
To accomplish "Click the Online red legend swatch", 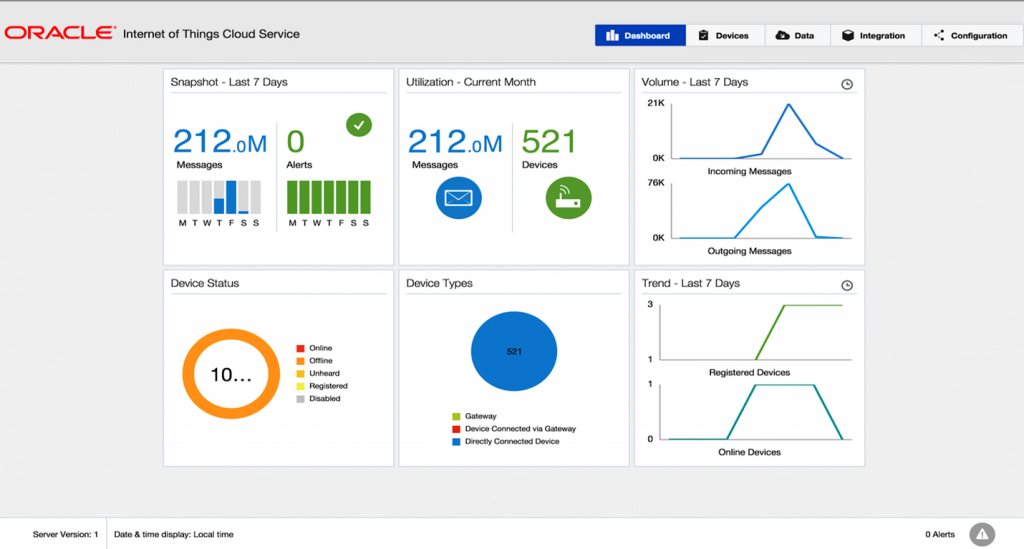I will (300, 349).
